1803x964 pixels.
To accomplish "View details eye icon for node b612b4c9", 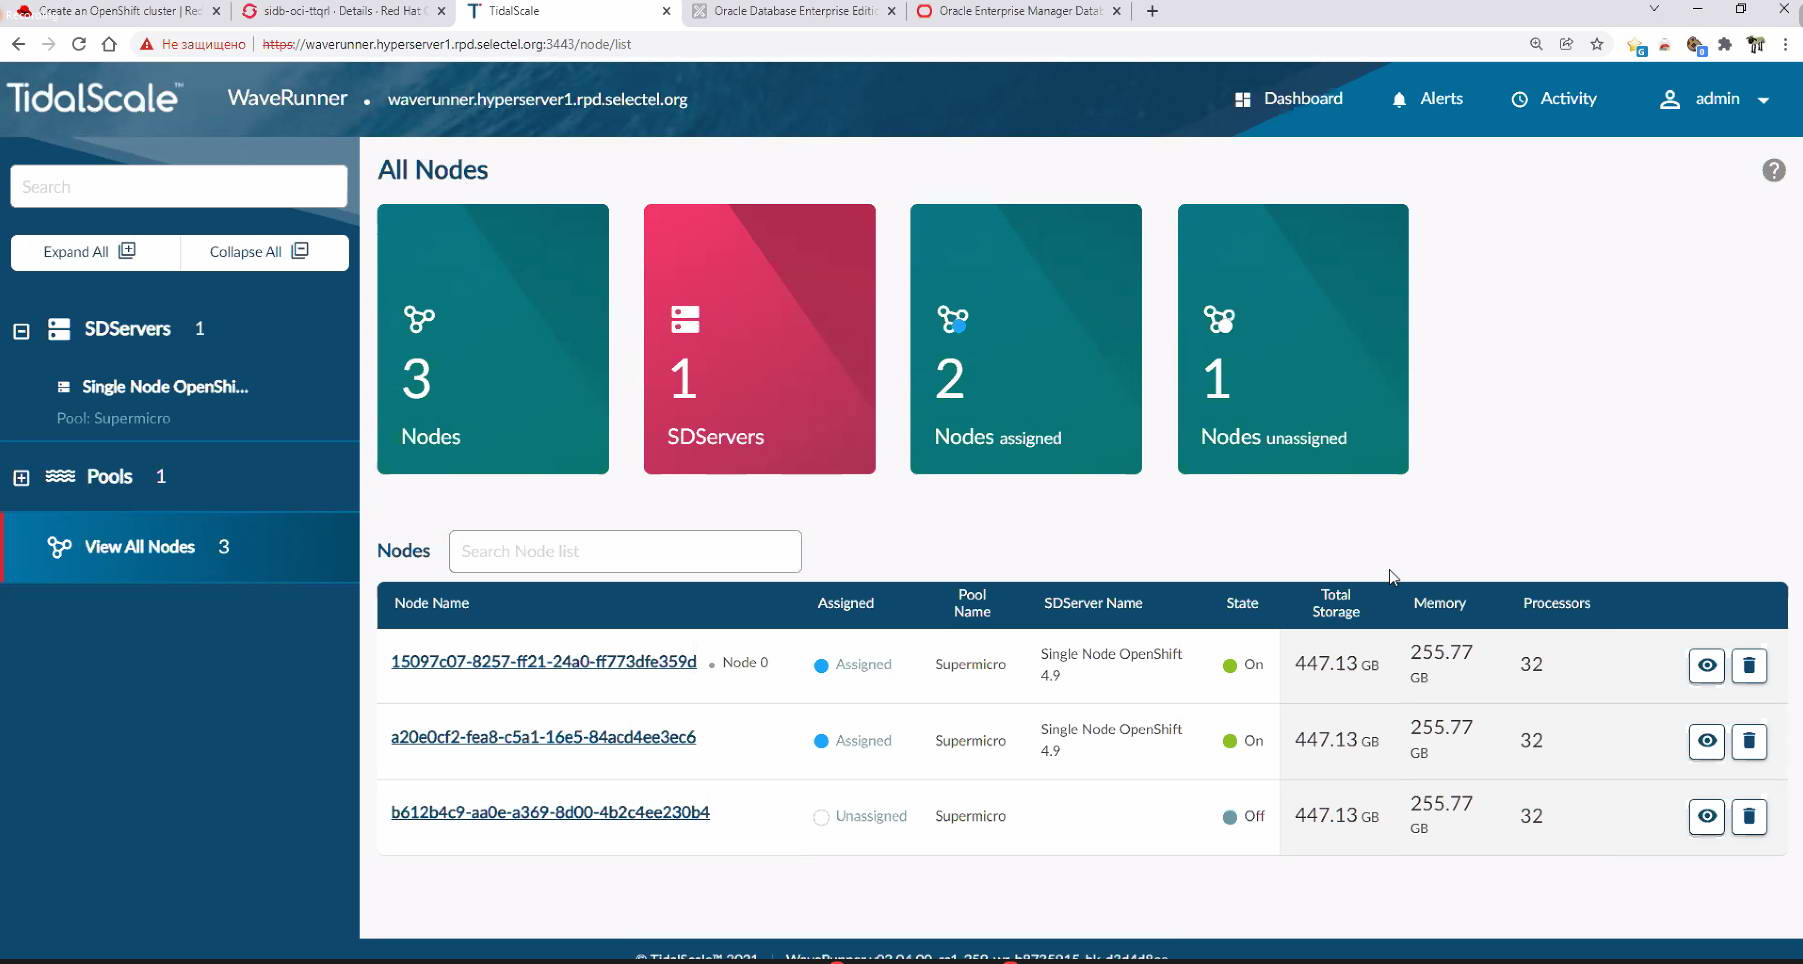I will click(1707, 816).
